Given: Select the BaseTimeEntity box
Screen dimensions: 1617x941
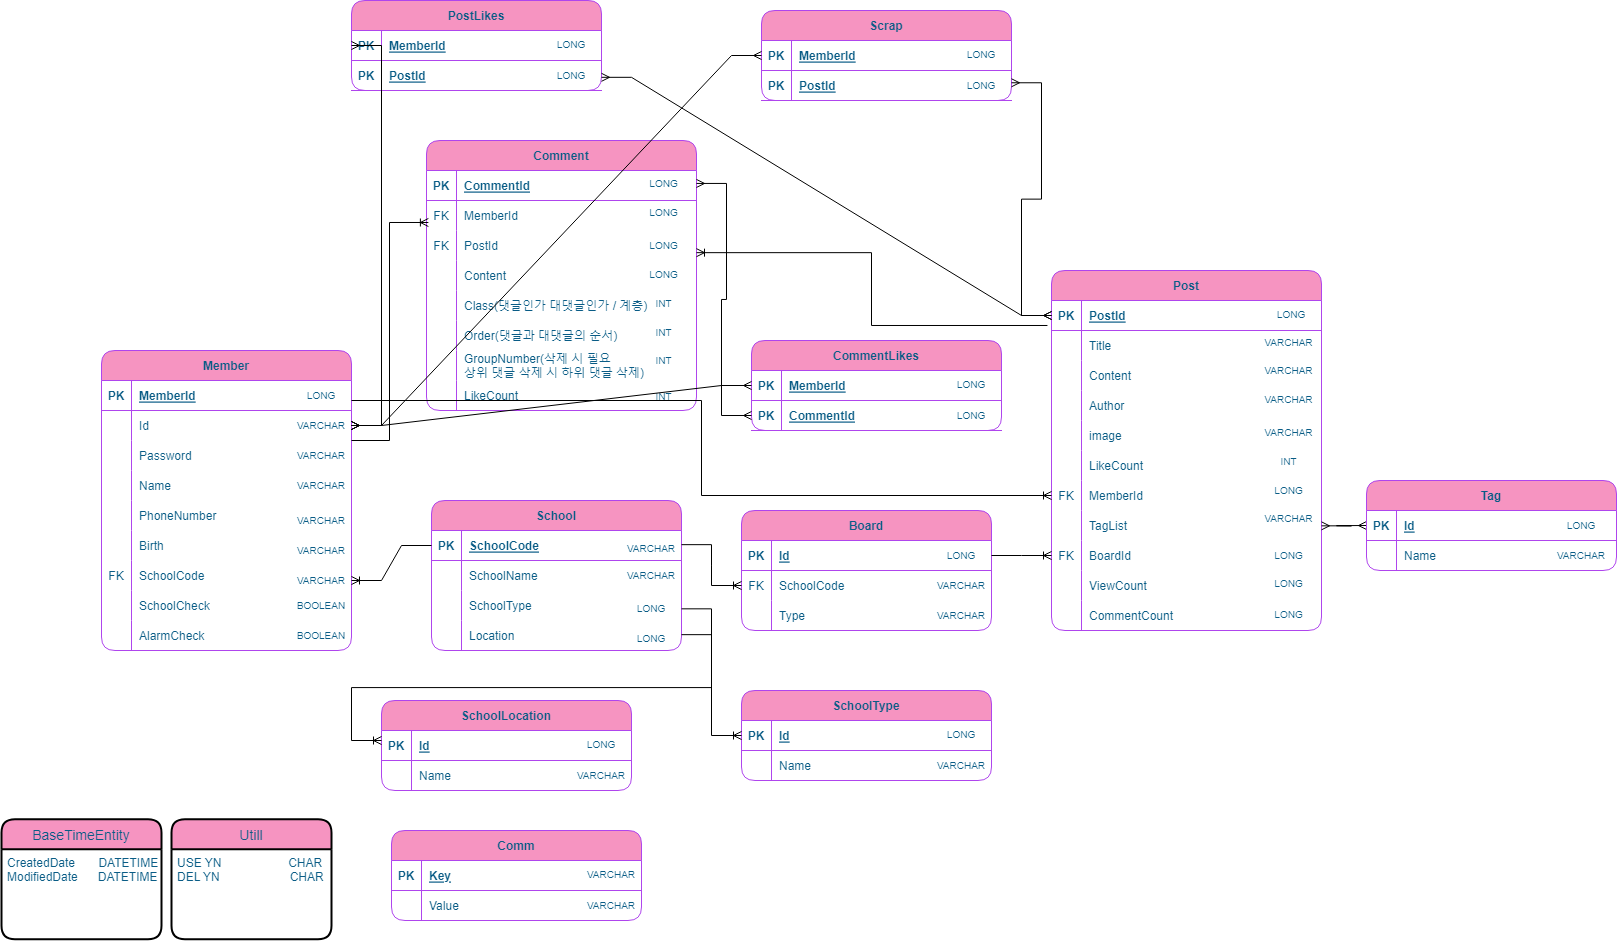Looking at the screenshot, I should tap(81, 835).
